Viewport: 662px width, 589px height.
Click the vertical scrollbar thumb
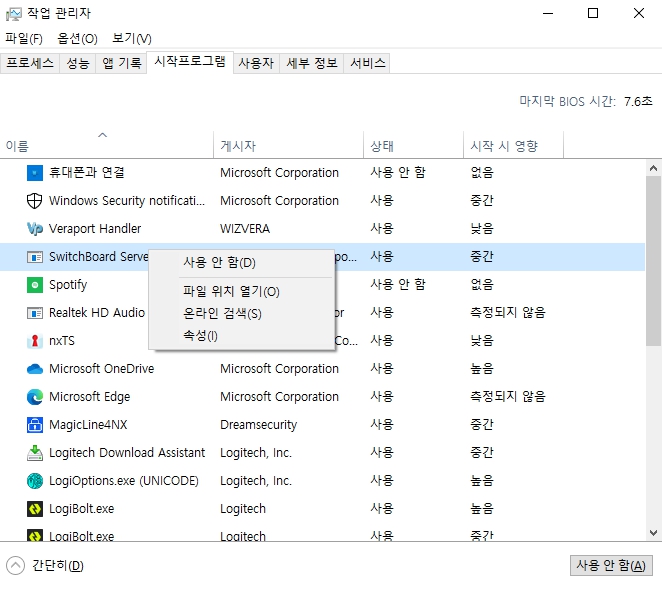pyautogui.click(x=653, y=261)
